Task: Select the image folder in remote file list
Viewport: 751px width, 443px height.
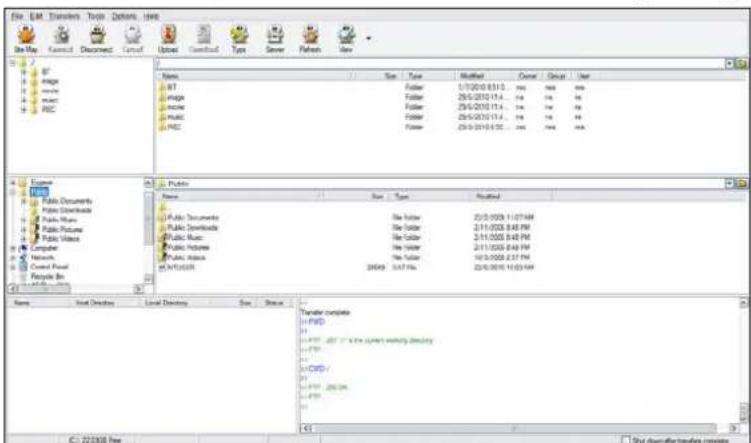Action: (171, 97)
